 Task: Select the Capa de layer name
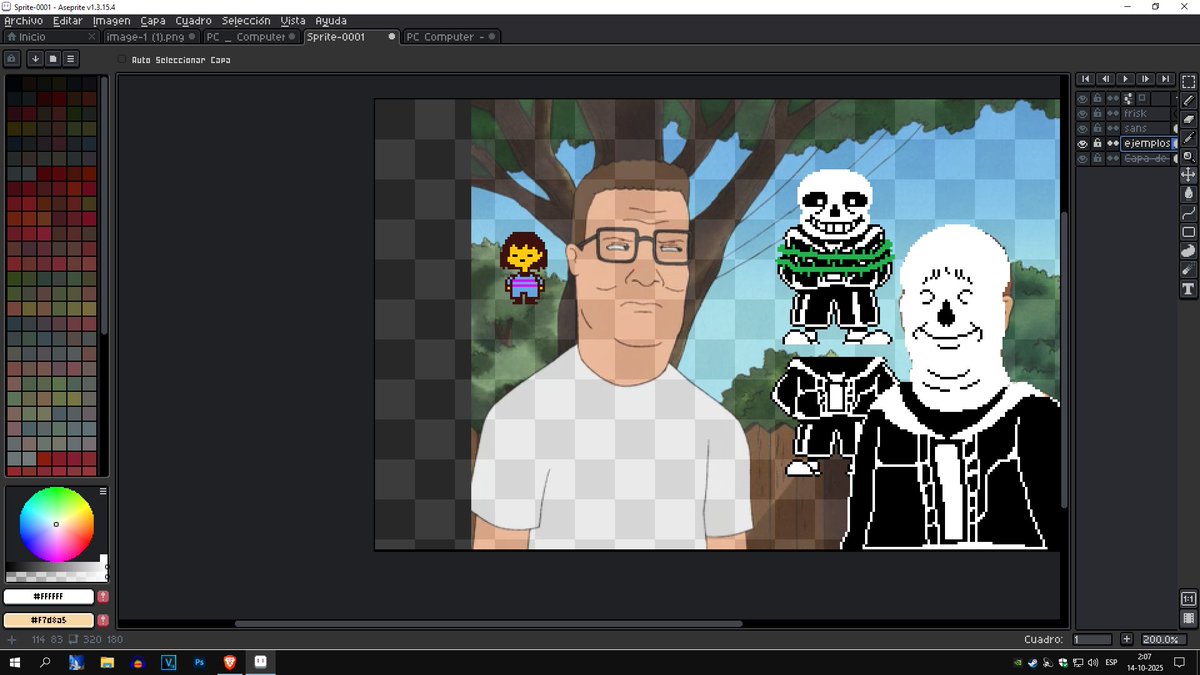tap(1147, 159)
